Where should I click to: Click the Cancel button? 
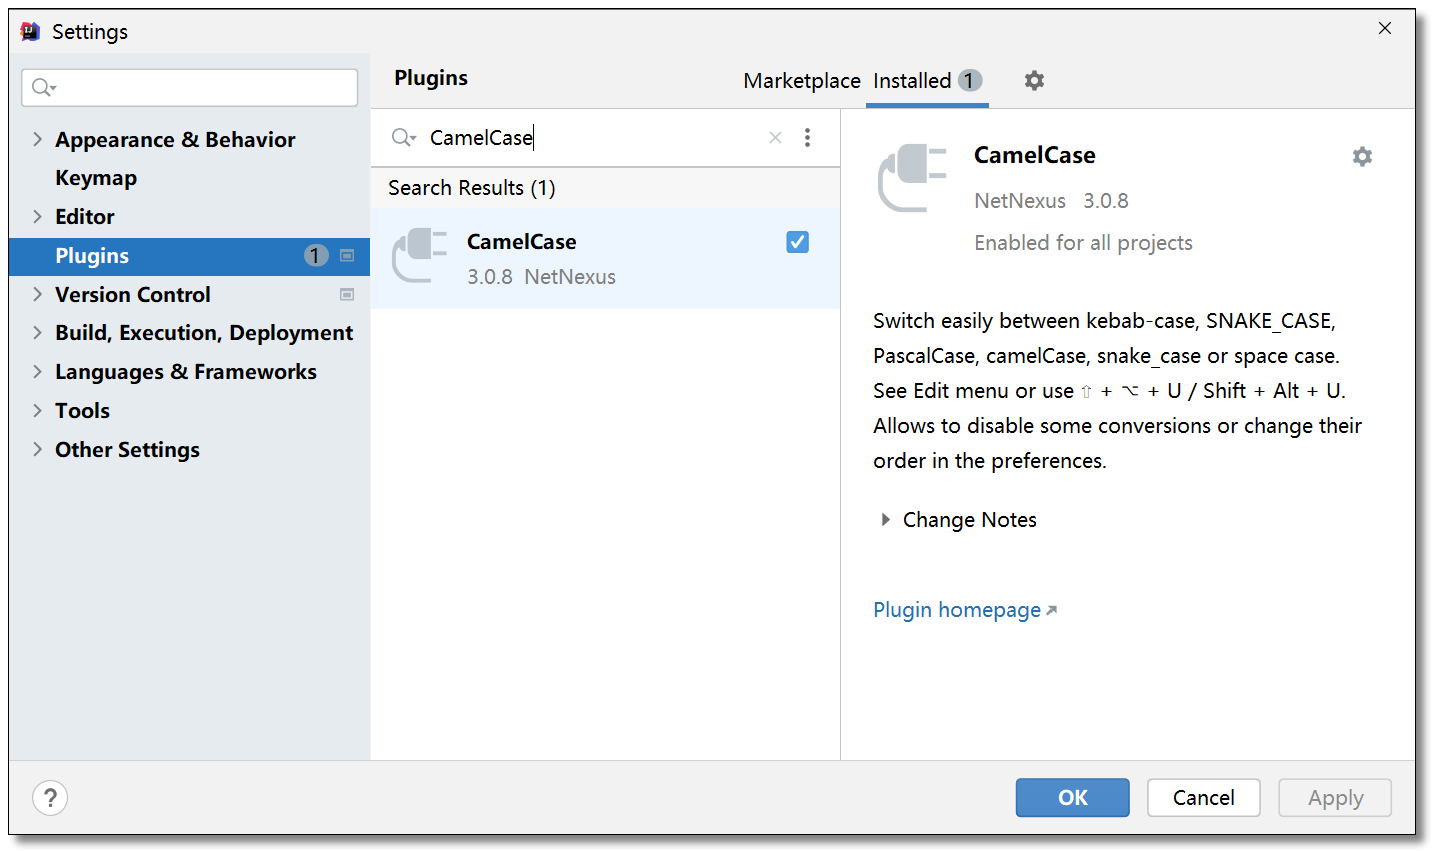1203,798
